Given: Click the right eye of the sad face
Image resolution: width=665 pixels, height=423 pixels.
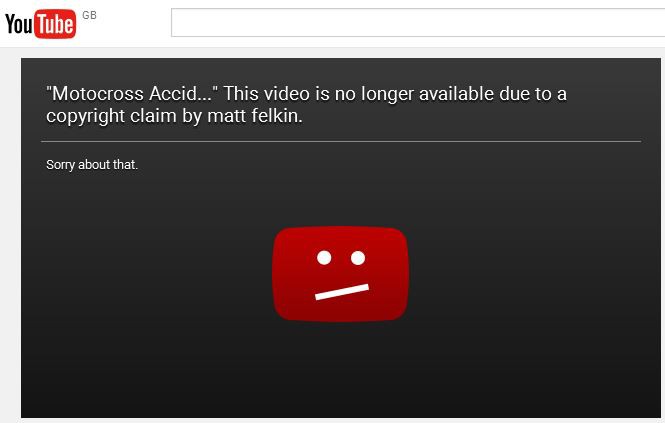Looking at the screenshot, I should pos(358,258).
